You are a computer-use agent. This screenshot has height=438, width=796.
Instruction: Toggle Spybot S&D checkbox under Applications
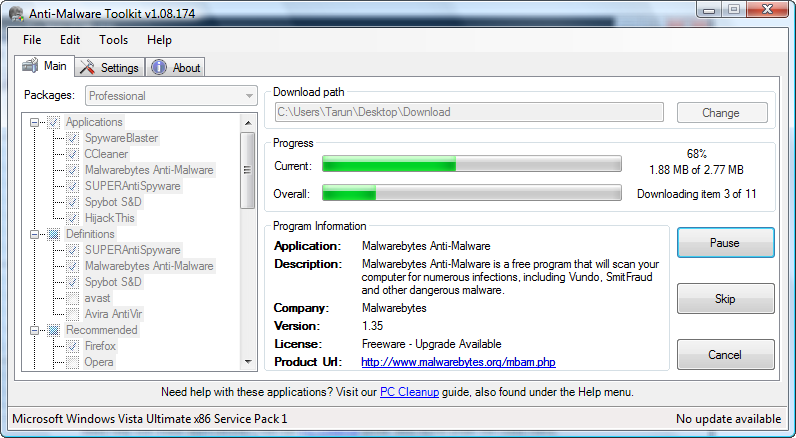point(73,202)
